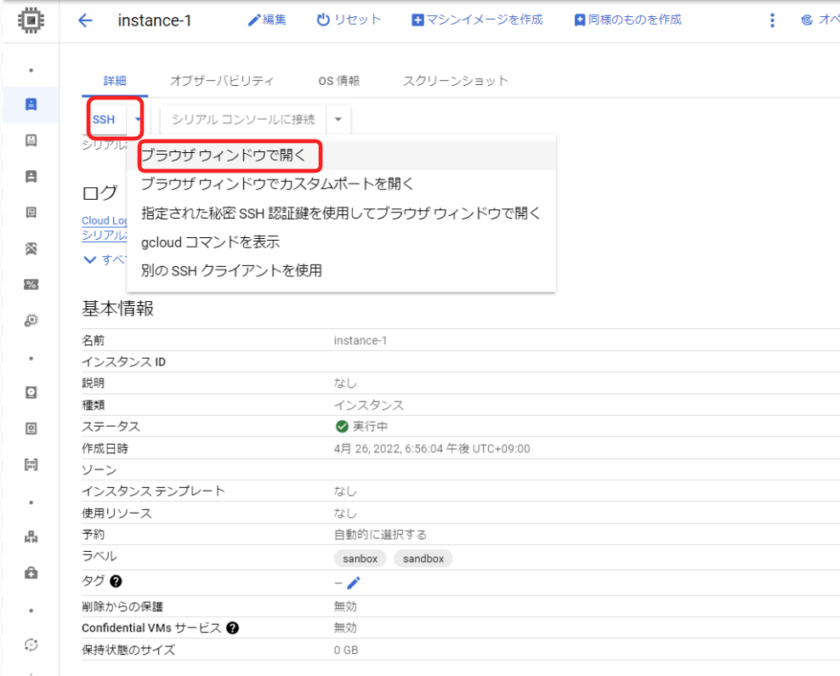Click the 削除からの保護 value 無効
The height and width of the screenshot is (676, 840).
(345, 606)
